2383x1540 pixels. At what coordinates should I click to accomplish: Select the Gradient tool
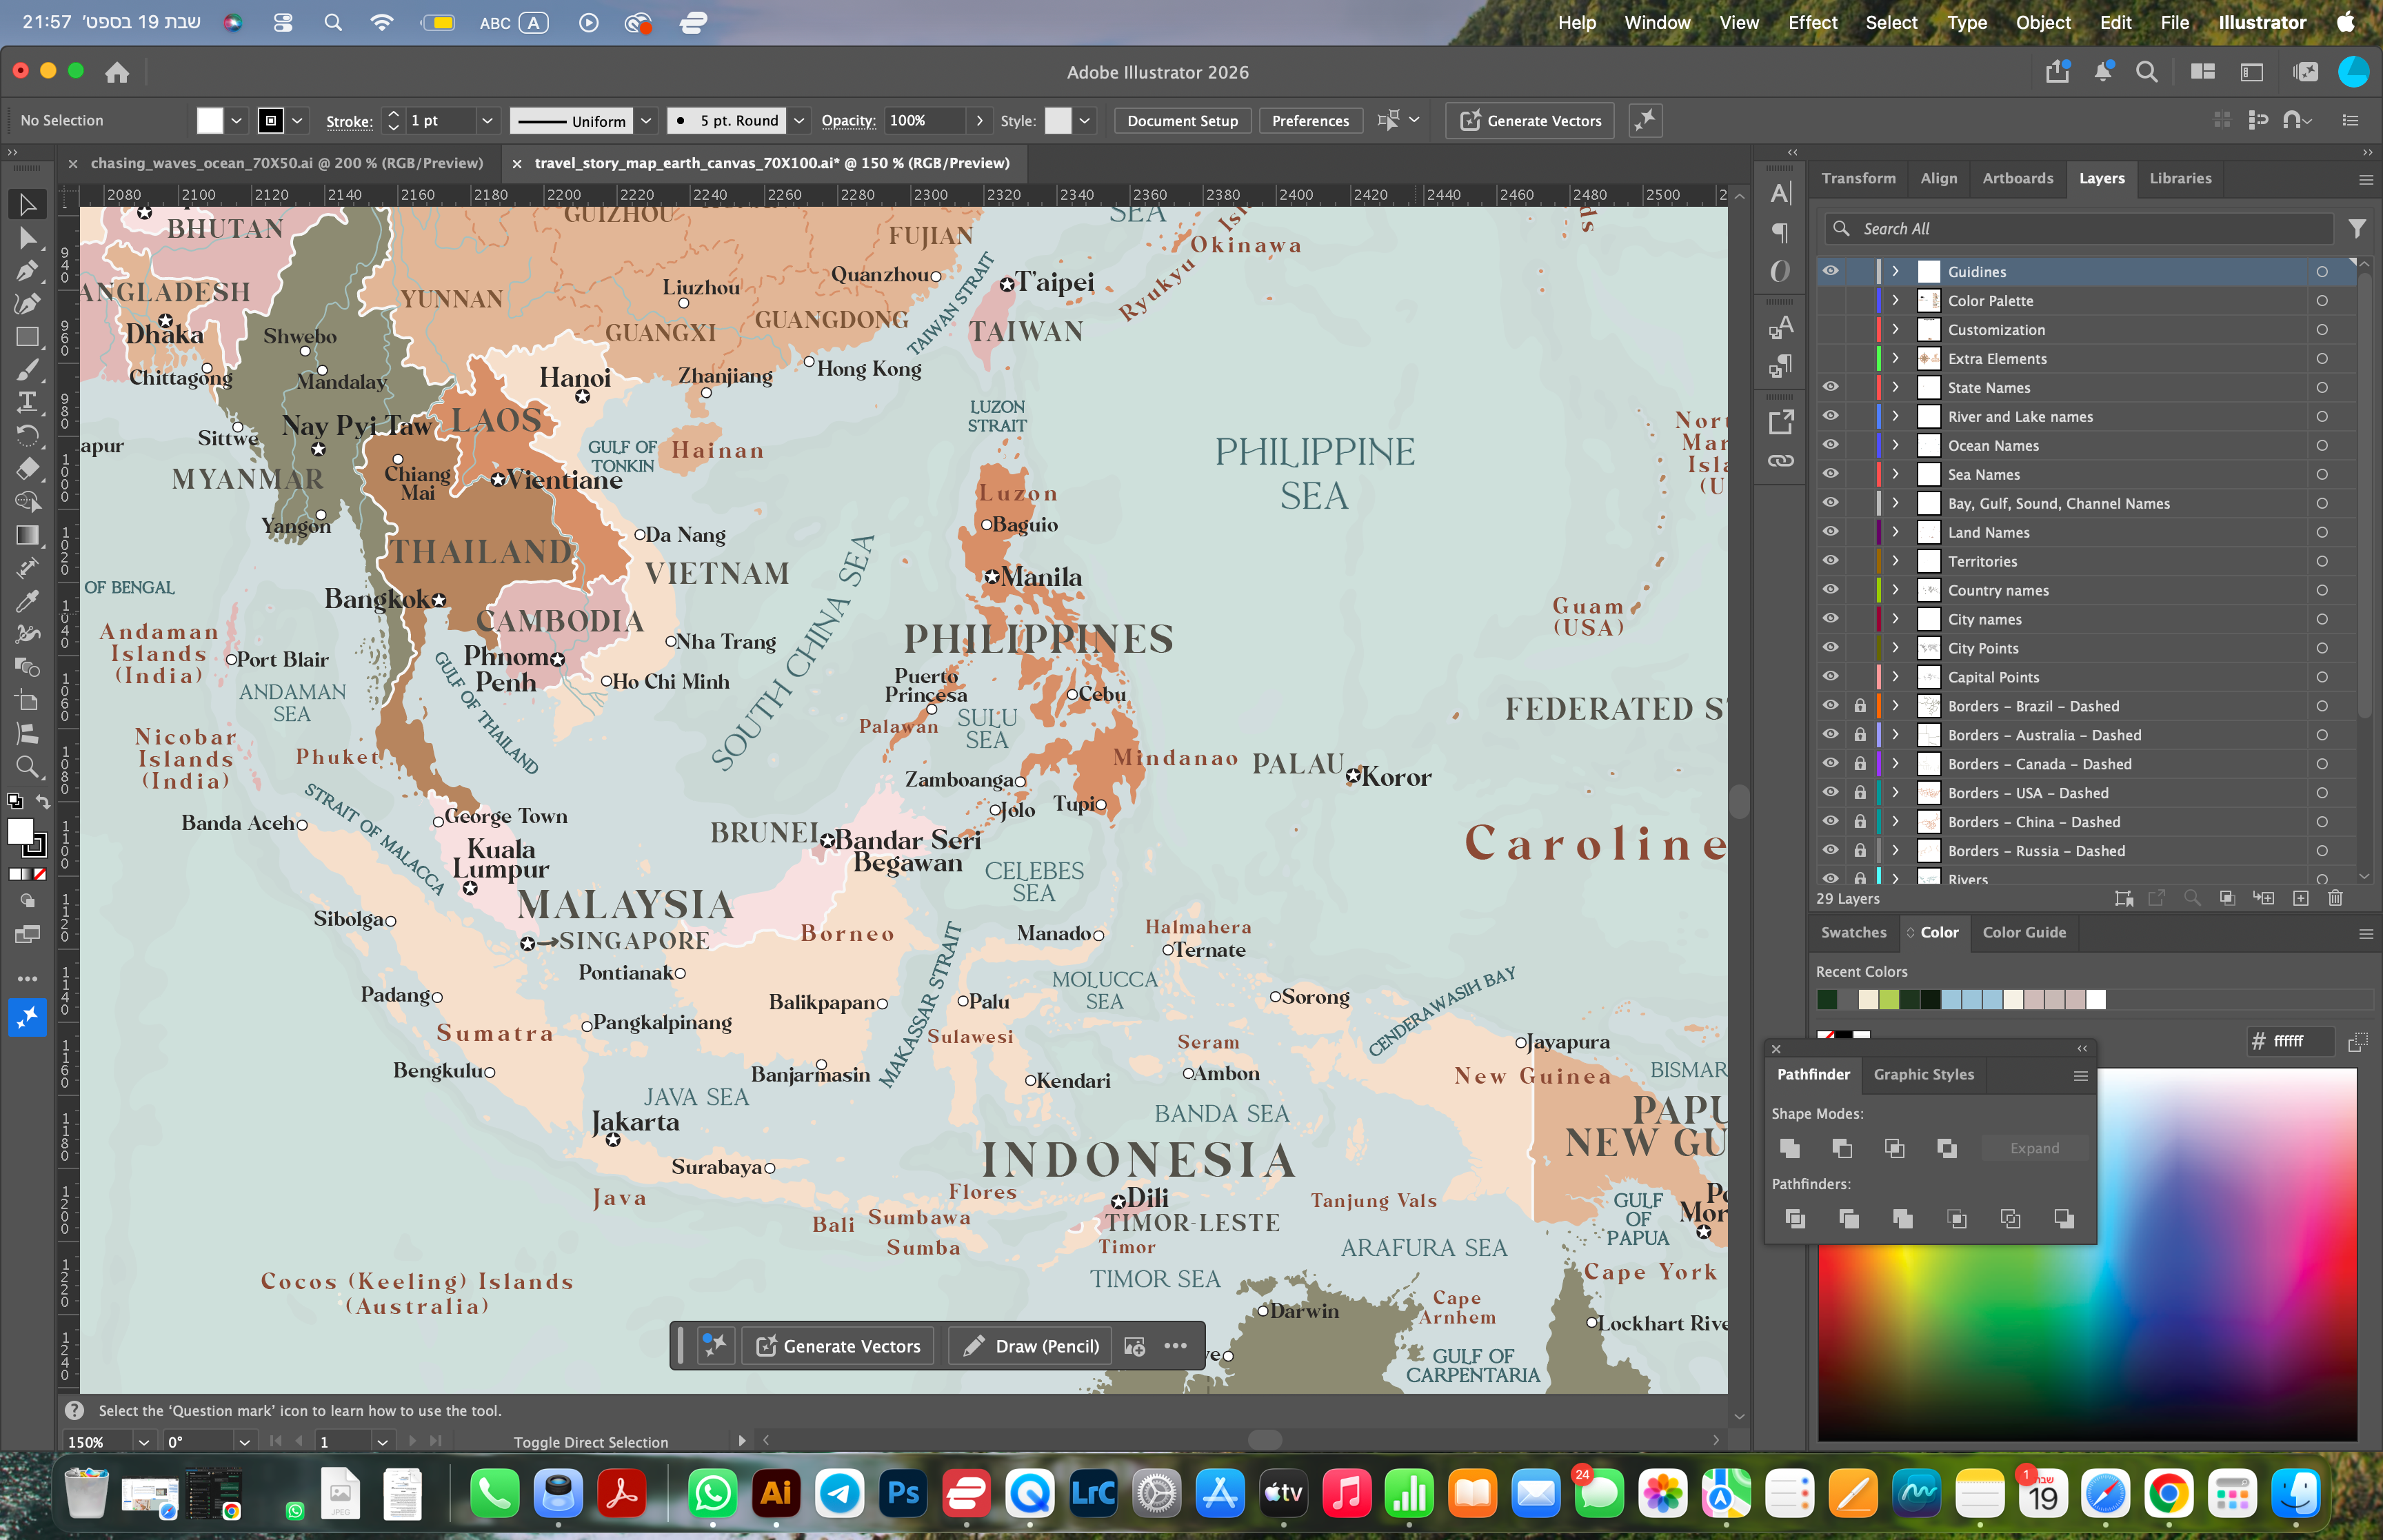click(x=27, y=535)
